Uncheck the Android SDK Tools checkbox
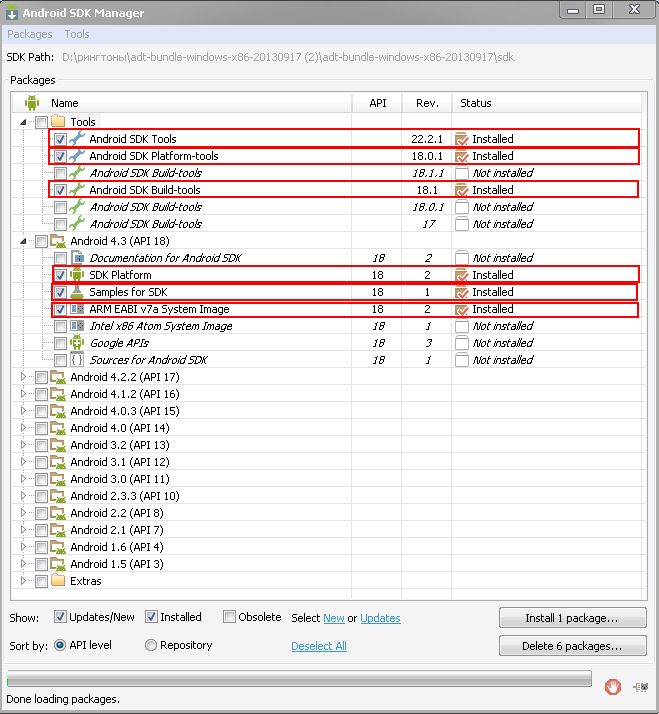Viewport: 659px width, 714px height. click(x=60, y=139)
